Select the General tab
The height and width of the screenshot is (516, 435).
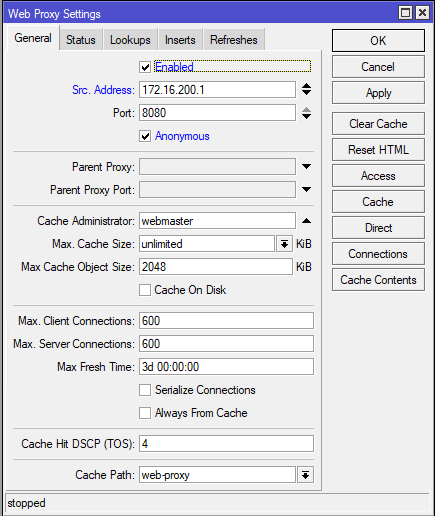pos(33,38)
